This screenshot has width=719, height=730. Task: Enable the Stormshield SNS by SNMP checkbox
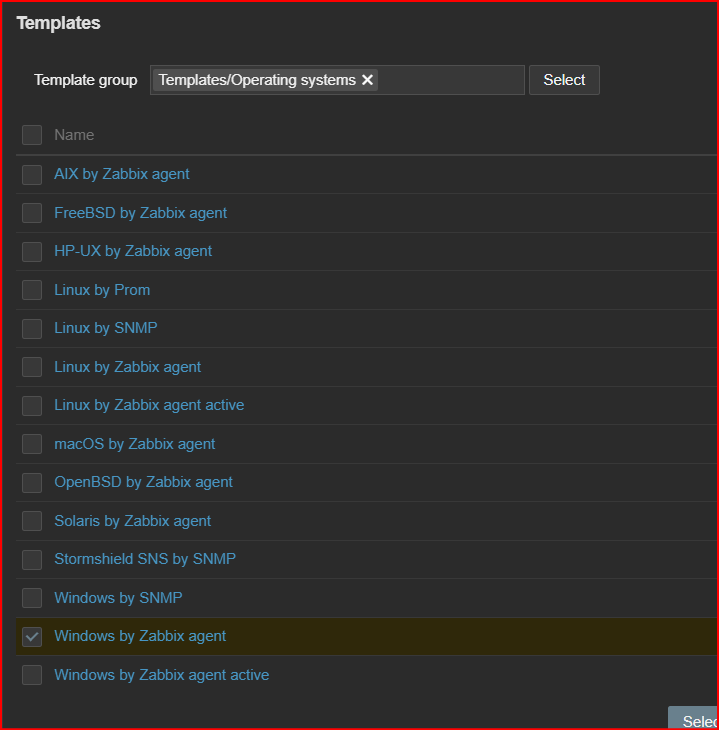coord(32,560)
